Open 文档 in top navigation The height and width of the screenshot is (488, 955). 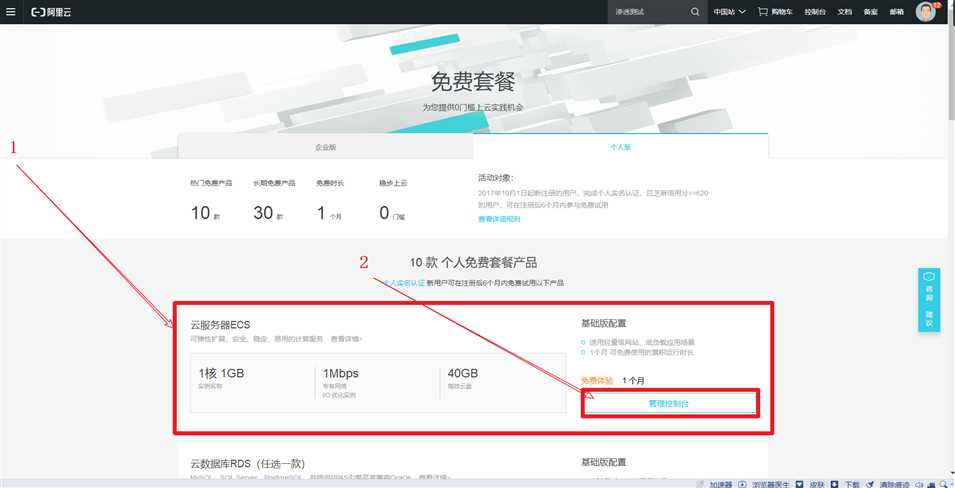(x=844, y=12)
